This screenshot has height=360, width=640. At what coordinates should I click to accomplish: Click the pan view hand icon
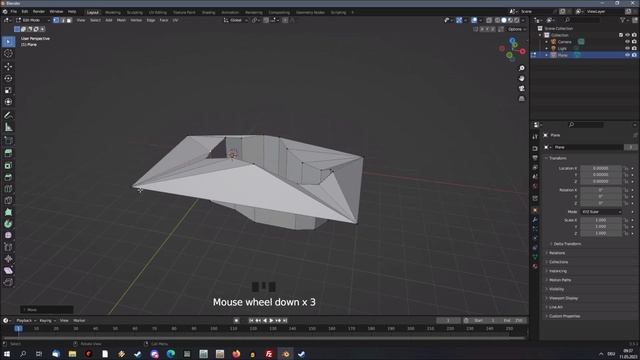[522, 78]
